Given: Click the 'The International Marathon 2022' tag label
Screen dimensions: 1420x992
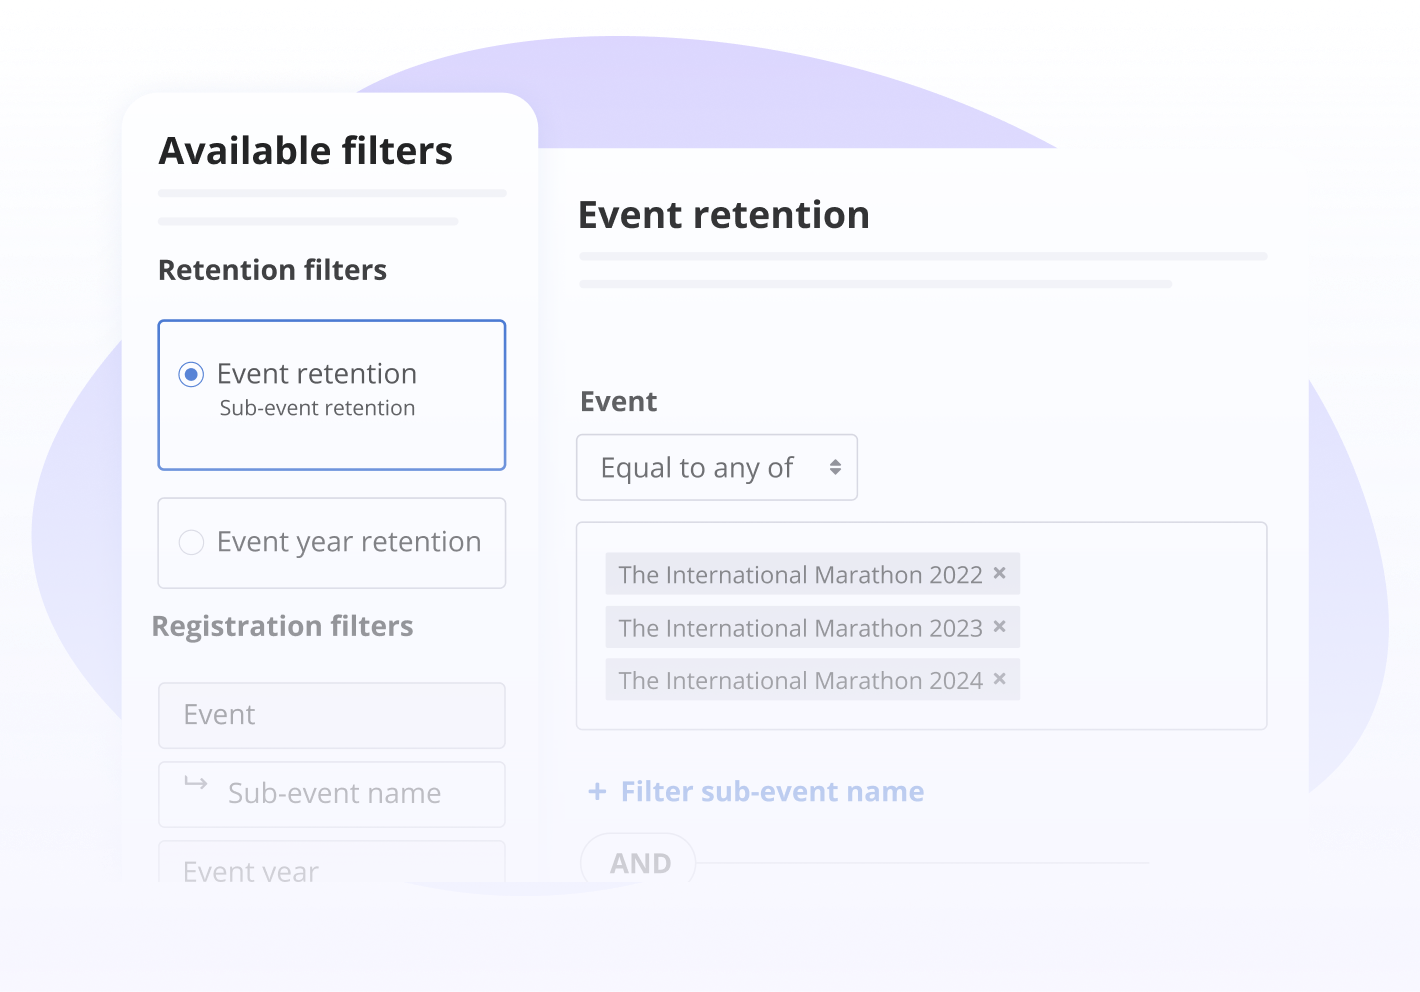Looking at the screenshot, I should pyautogui.click(x=800, y=575).
